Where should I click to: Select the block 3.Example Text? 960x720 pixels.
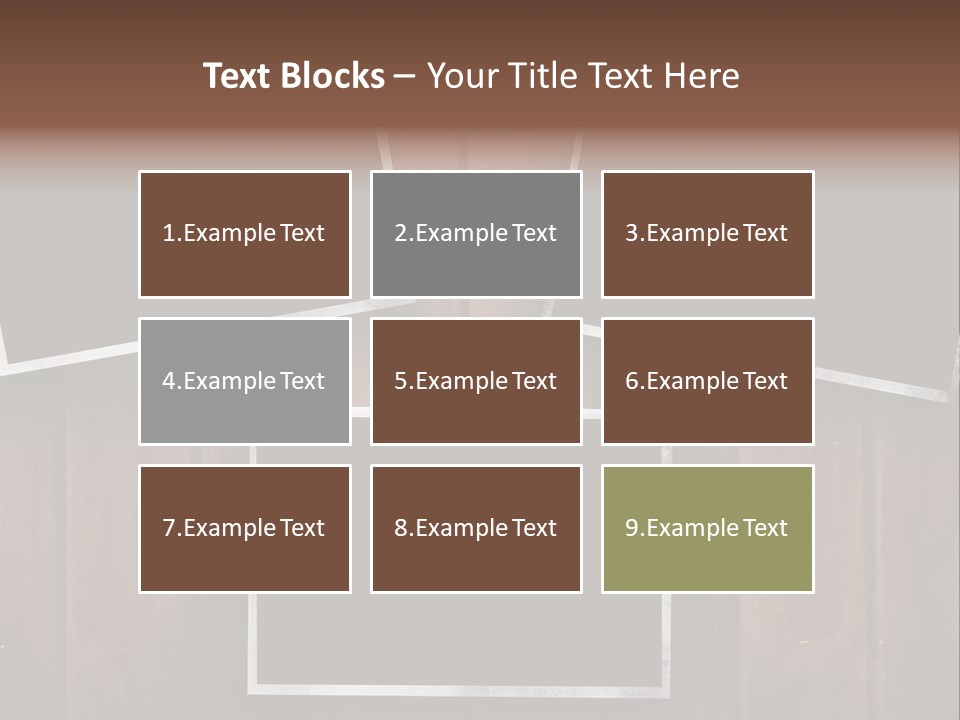coord(708,234)
